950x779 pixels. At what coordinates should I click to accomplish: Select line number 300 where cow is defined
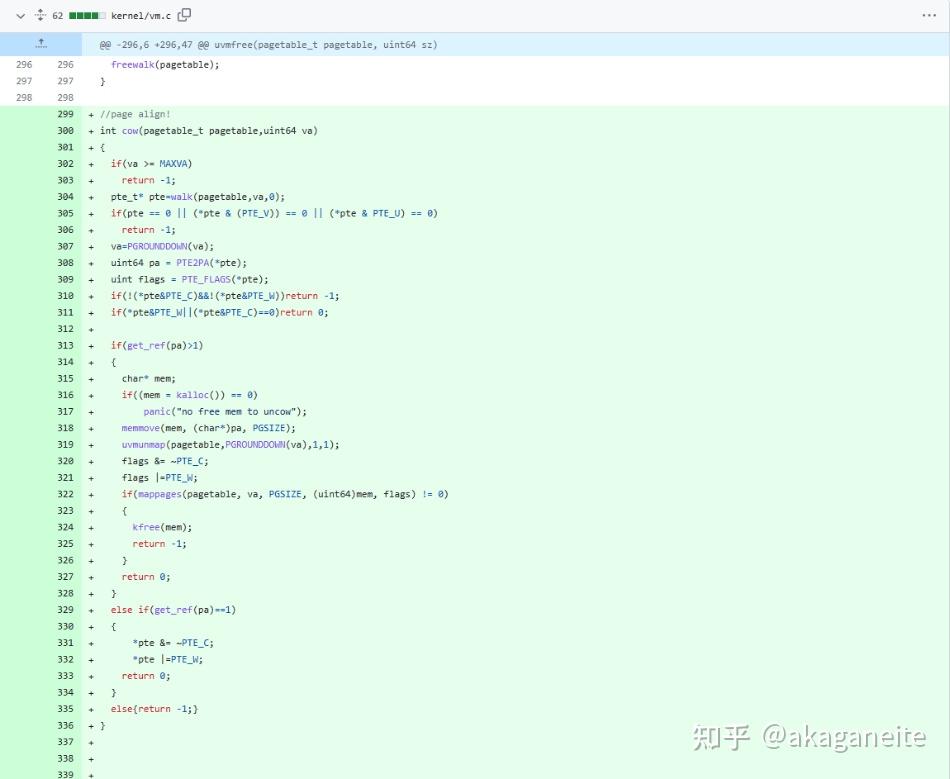pos(65,130)
